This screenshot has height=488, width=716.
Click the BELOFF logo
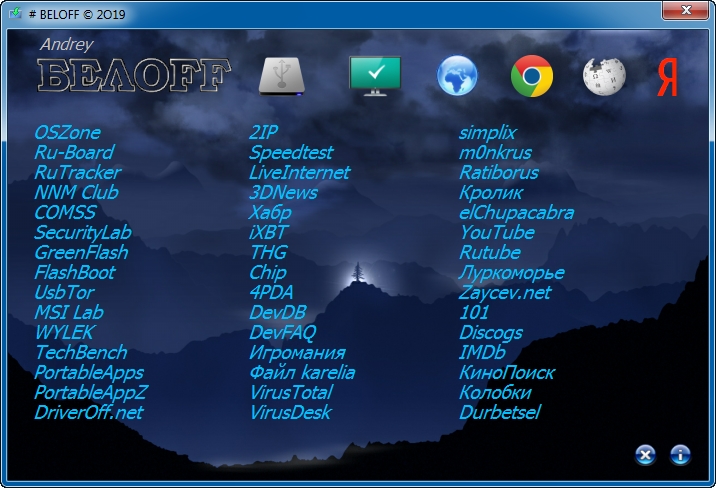click(x=135, y=75)
